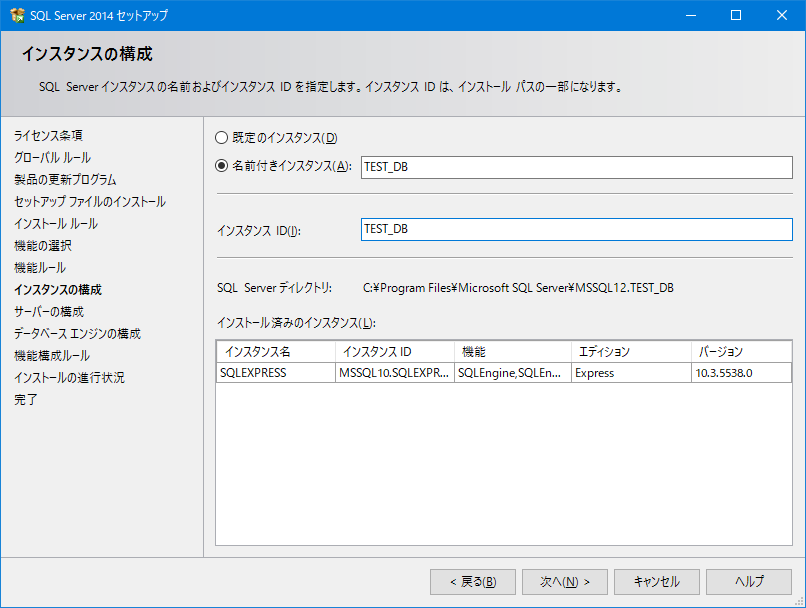Click the MSSQL10.SQLEXPR... instance ID cell
This screenshot has width=806, height=608.
pos(395,373)
